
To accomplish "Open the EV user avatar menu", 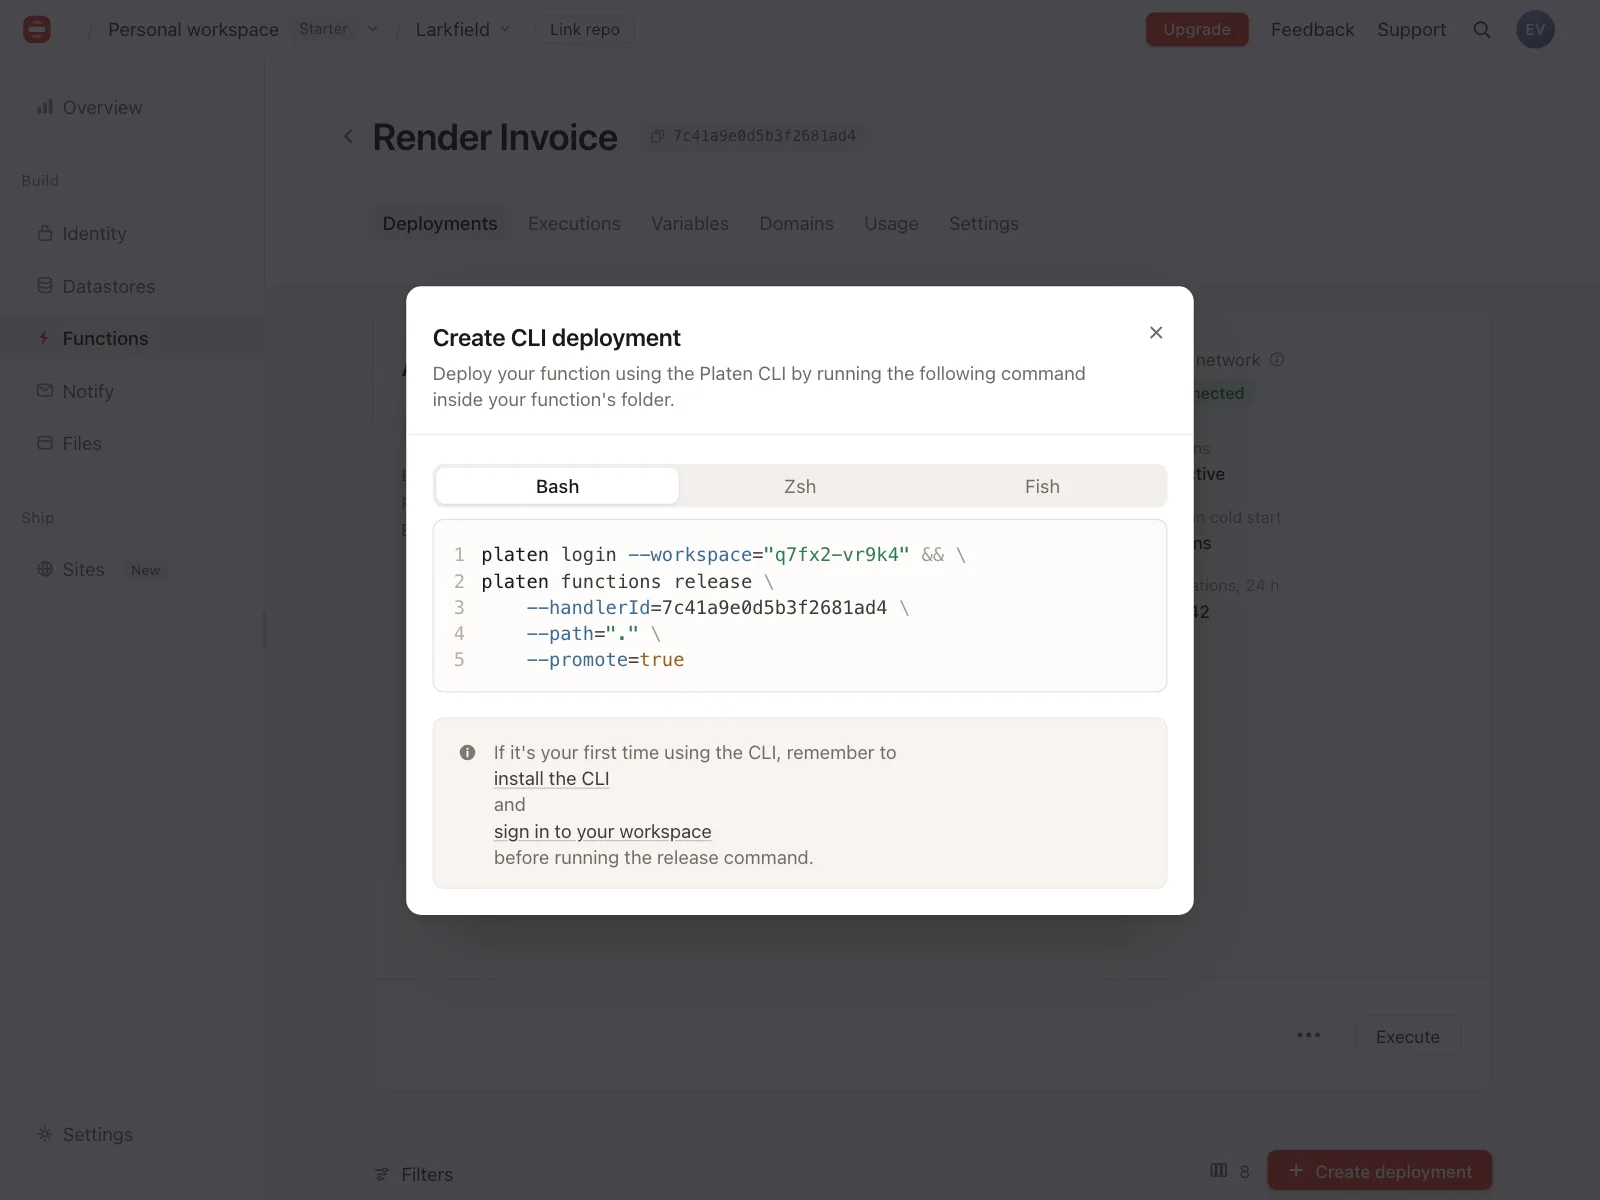I will (1535, 30).
